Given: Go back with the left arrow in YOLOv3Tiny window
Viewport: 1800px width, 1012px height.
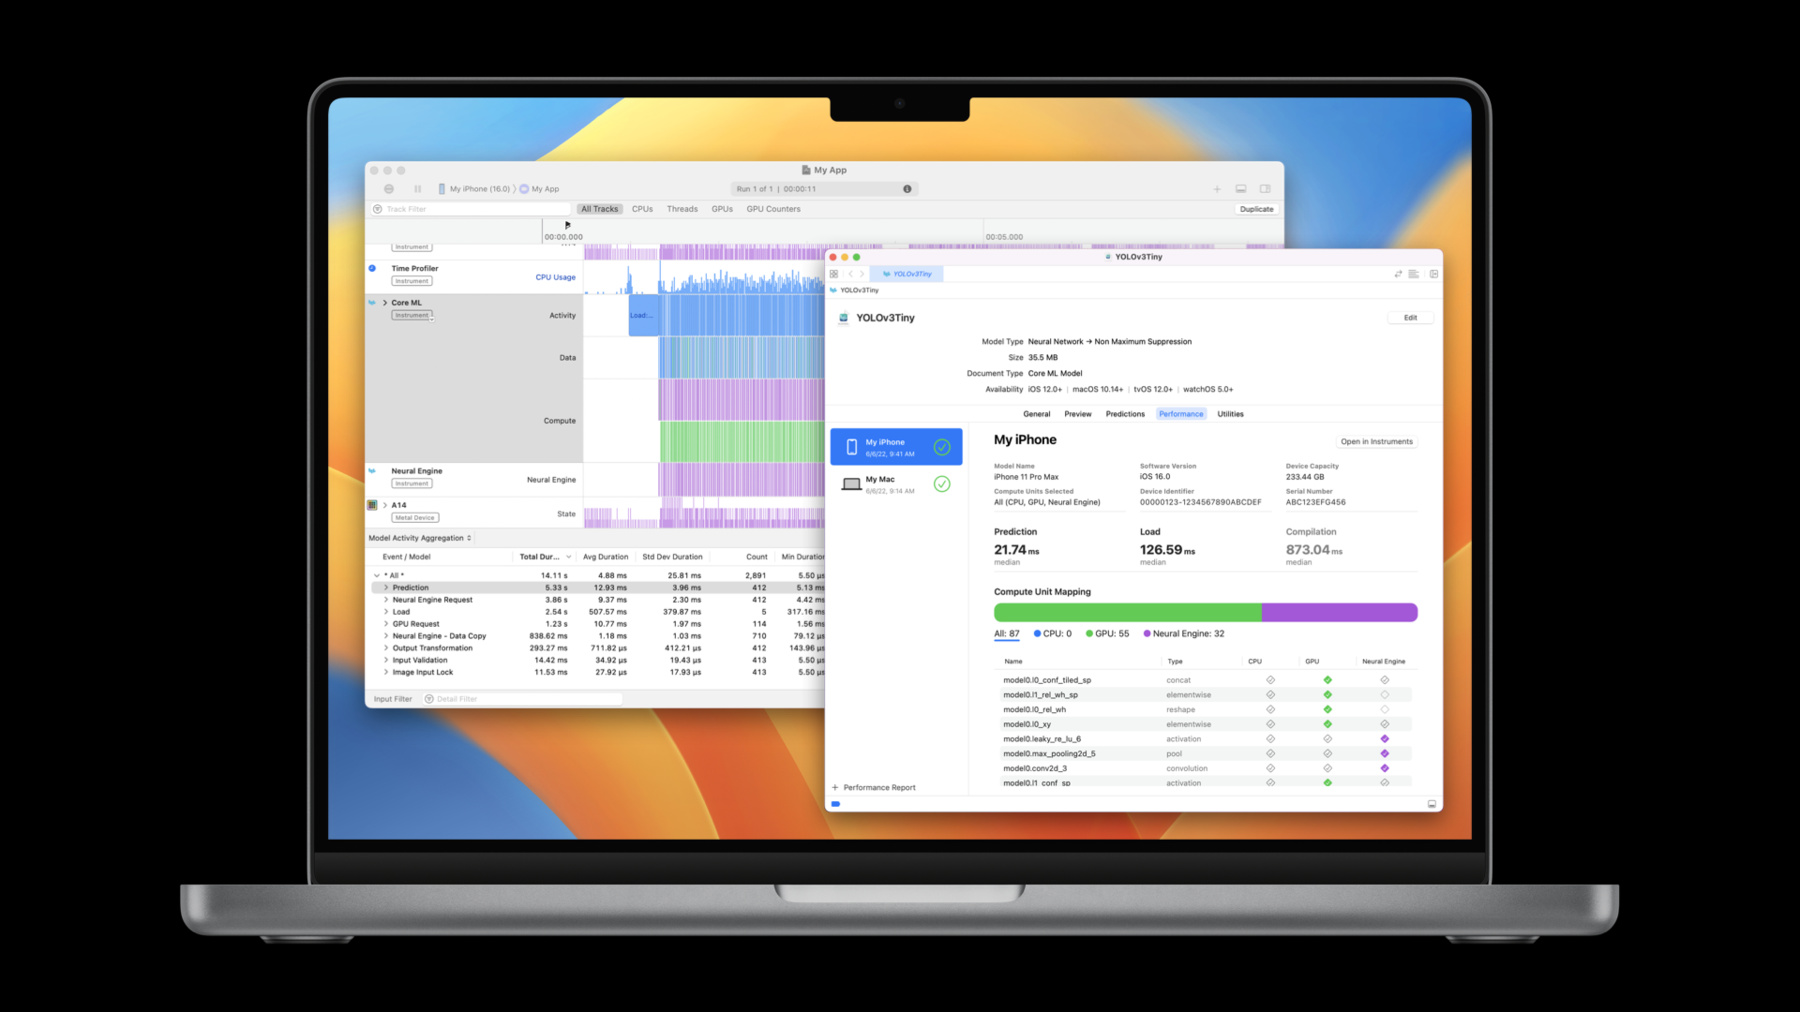Looking at the screenshot, I should [x=851, y=274].
